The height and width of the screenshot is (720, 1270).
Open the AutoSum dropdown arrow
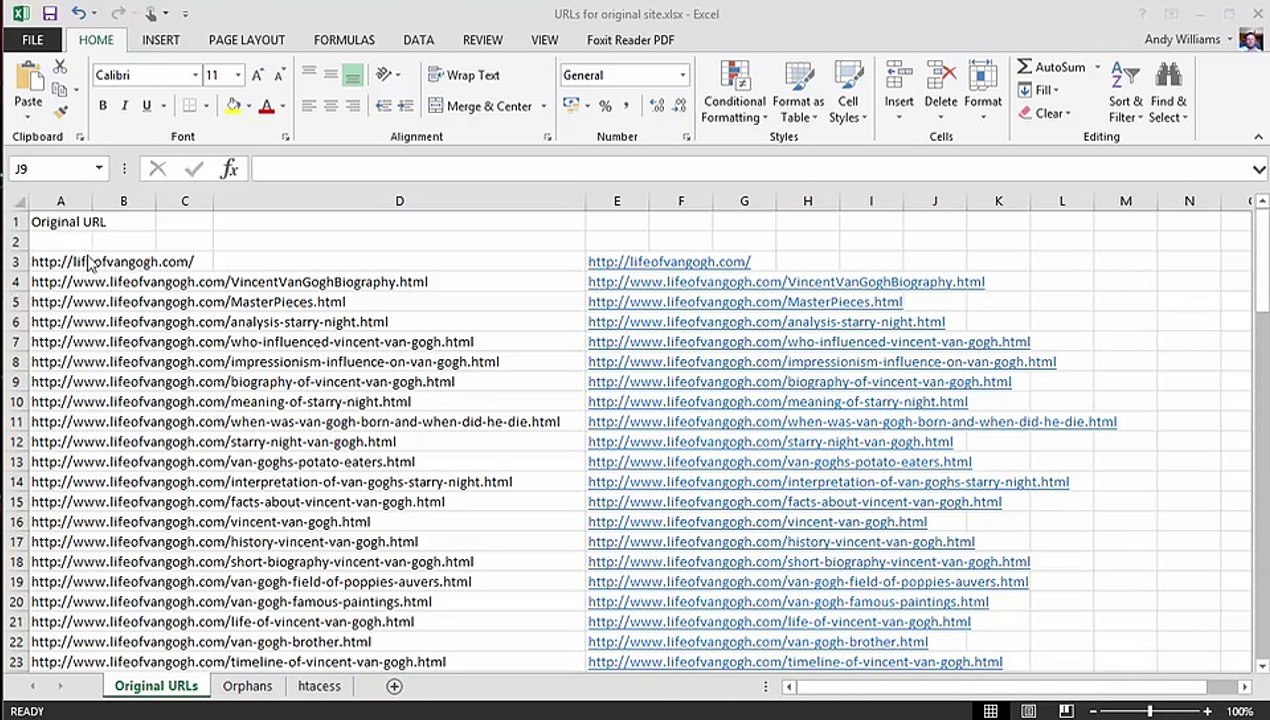pos(1097,67)
